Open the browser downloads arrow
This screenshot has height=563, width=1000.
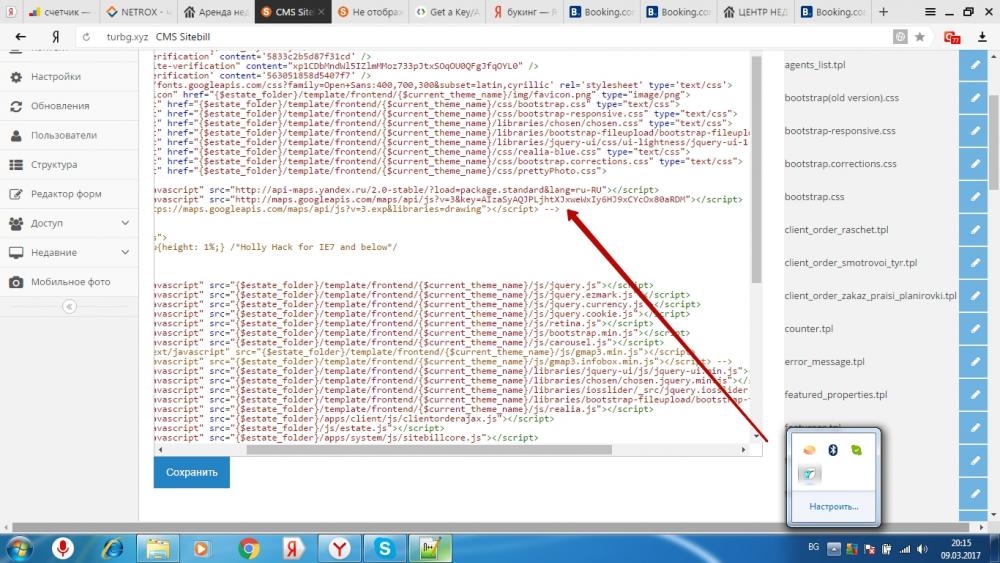(982, 37)
